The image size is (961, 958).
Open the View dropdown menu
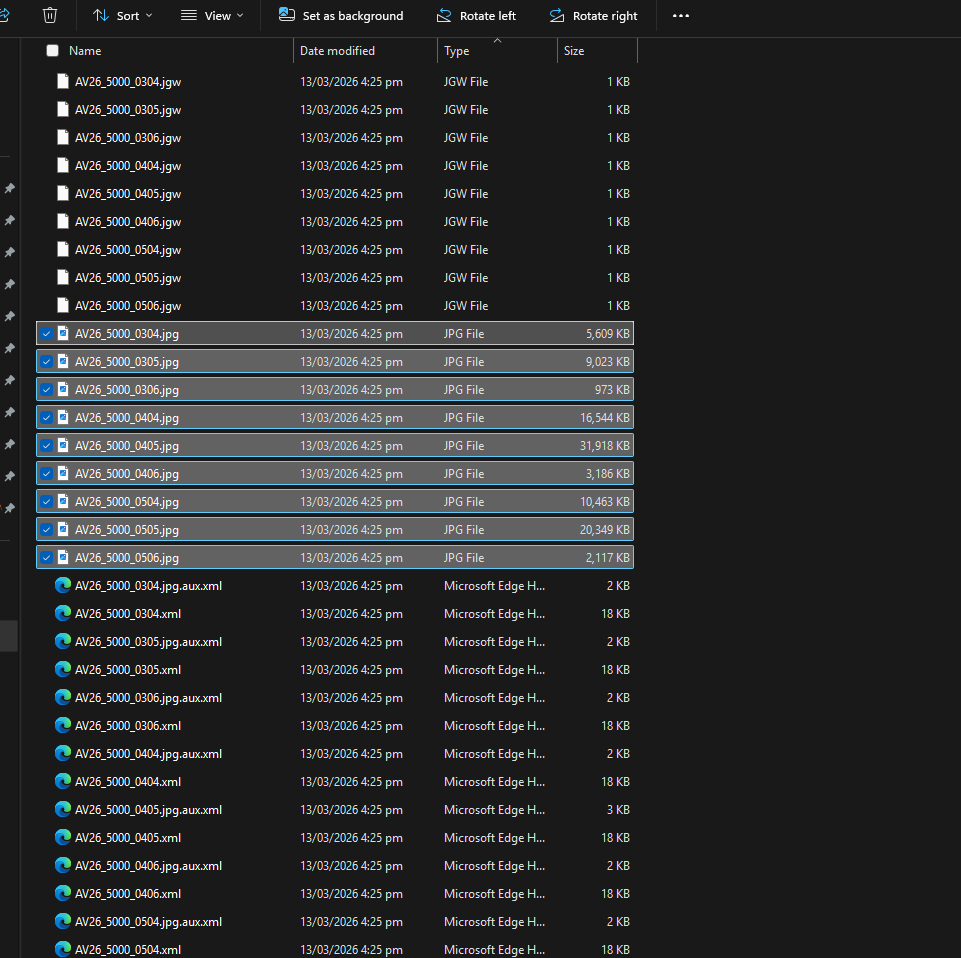click(x=212, y=16)
